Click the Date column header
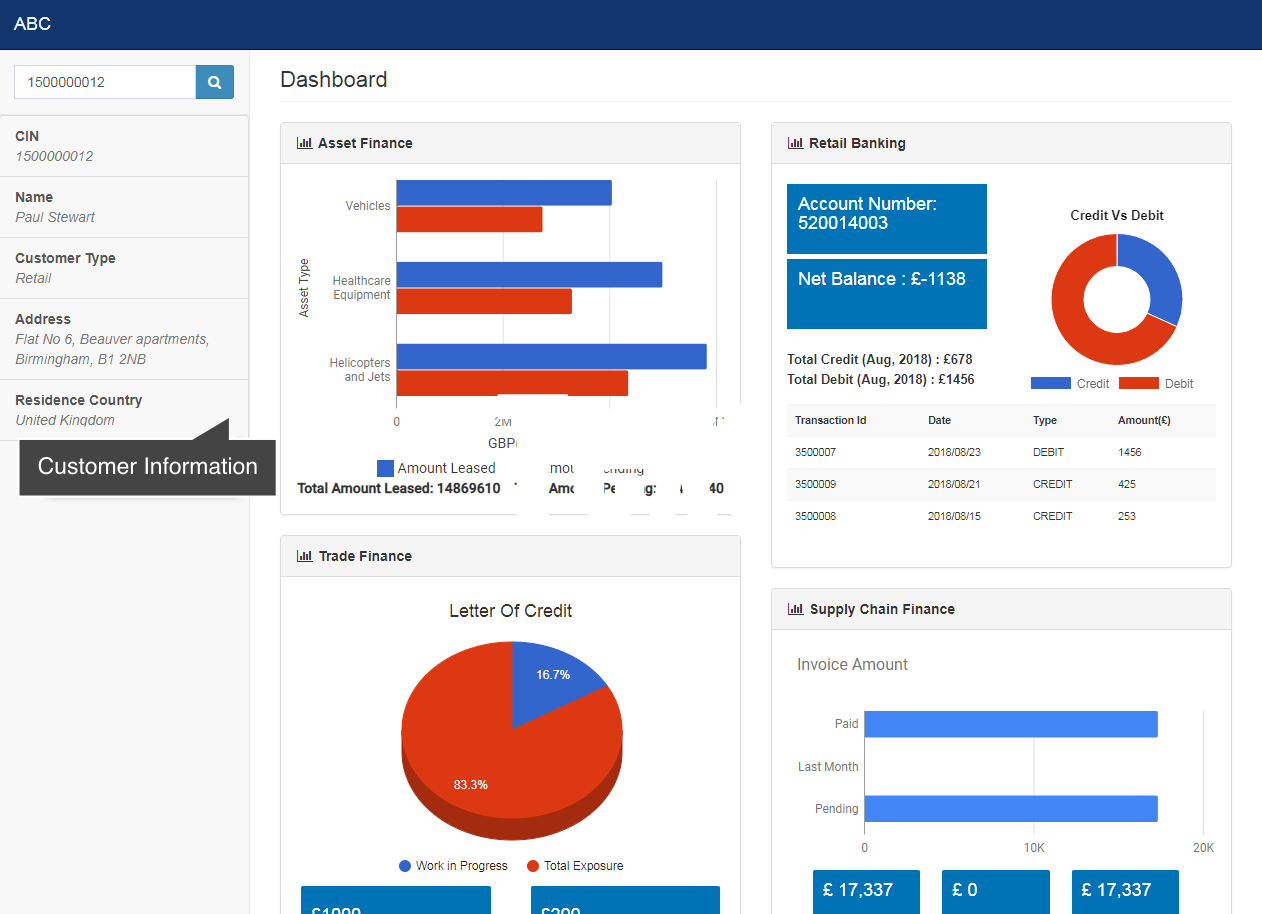The width and height of the screenshot is (1262, 914). coord(939,420)
